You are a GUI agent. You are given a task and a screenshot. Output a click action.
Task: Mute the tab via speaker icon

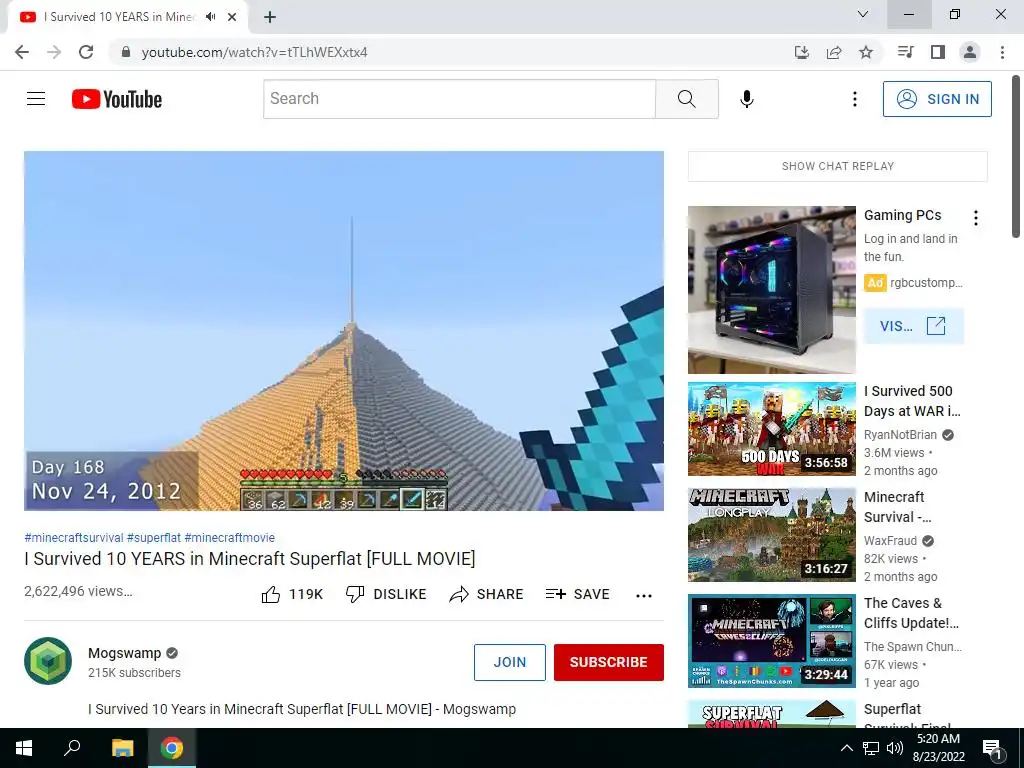(210, 17)
